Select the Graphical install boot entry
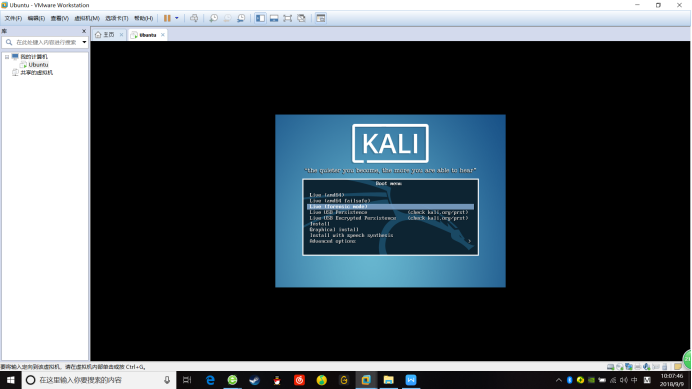Screen dimensions: 692x389 pyautogui.click(x=334, y=229)
